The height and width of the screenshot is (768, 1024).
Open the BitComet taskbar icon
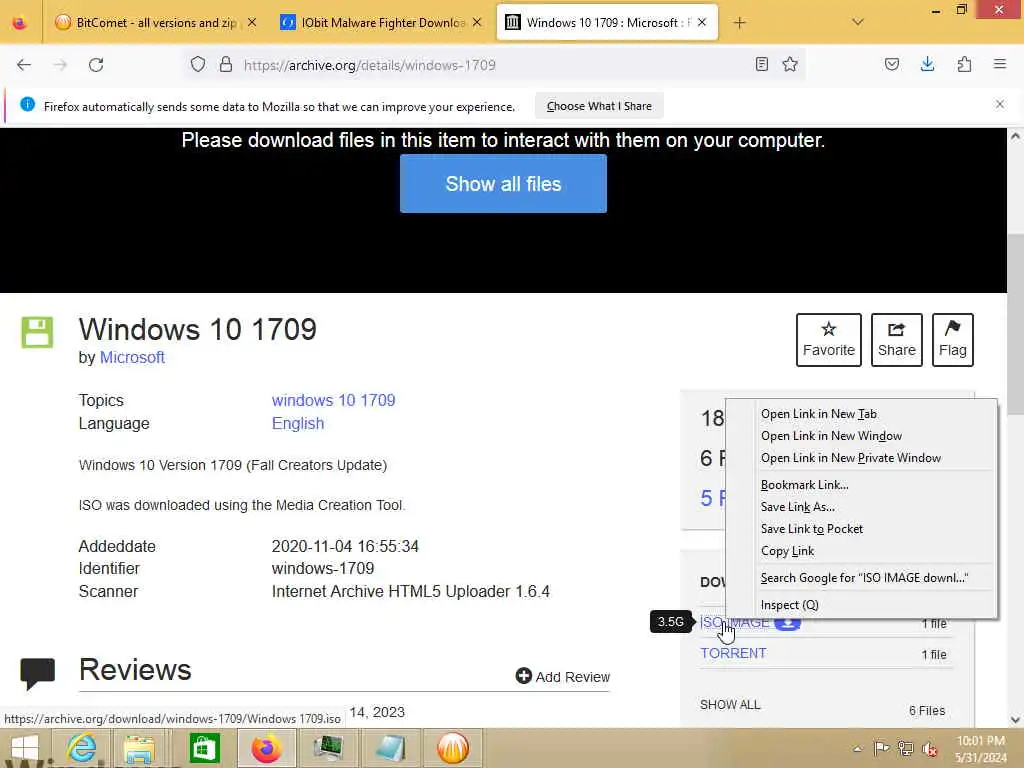[x=453, y=748]
